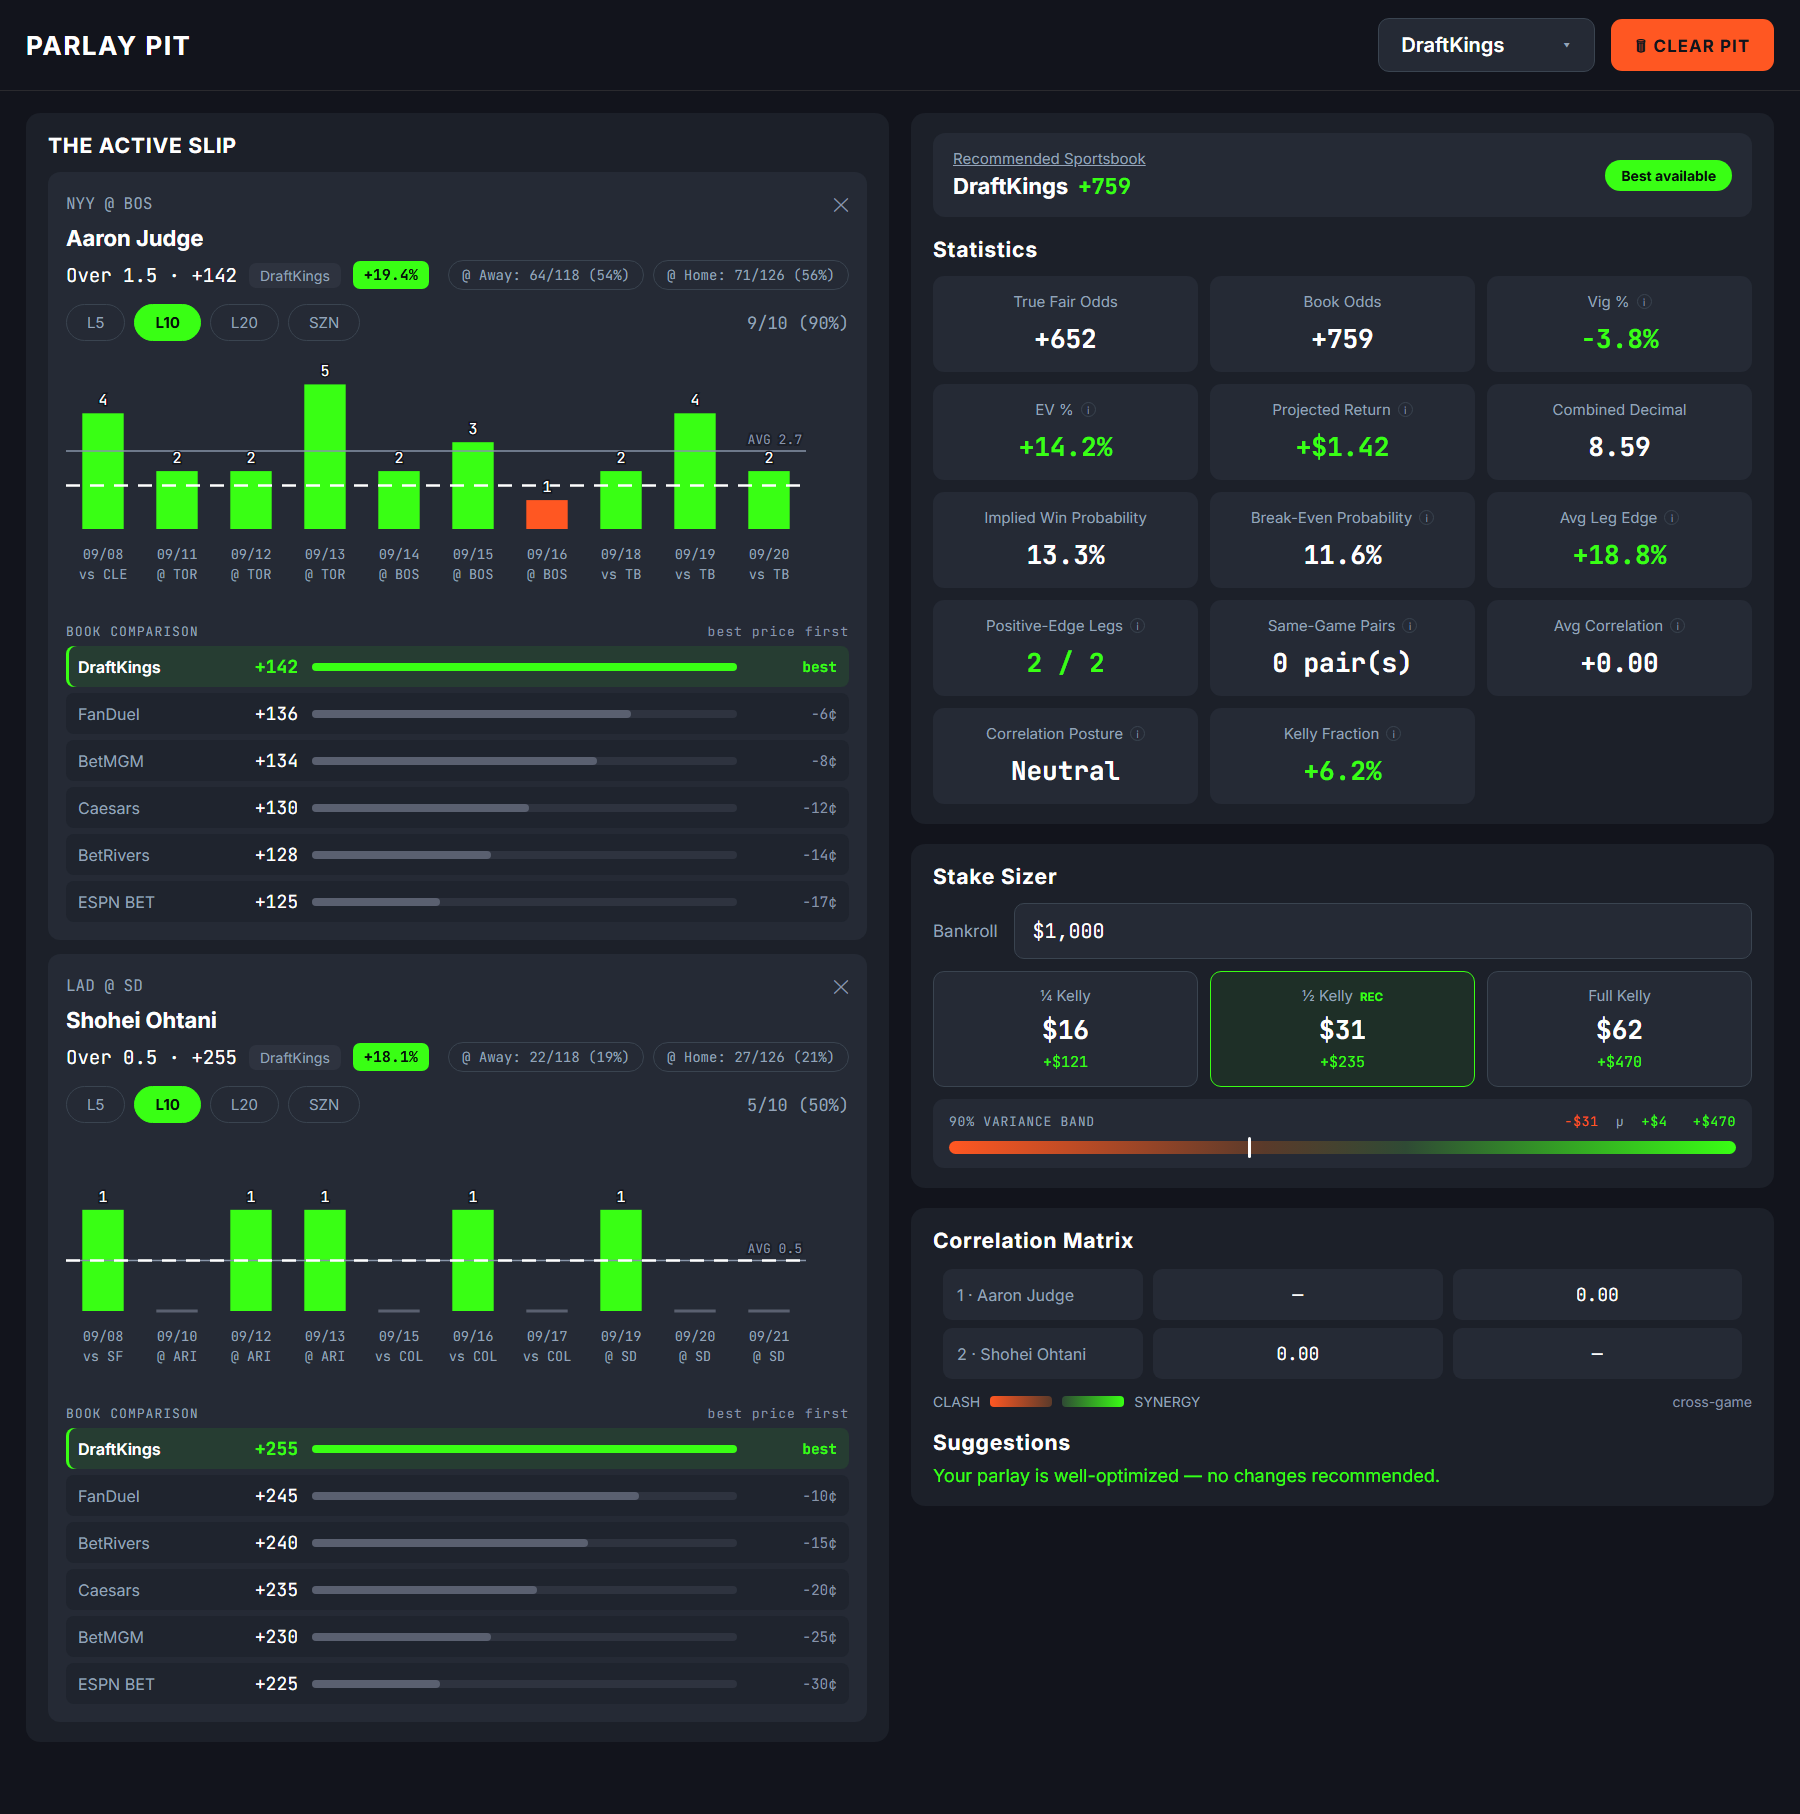Choose the ¼ Kelly $16 stake option
This screenshot has width=1800, height=1814.
pos(1065,1029)
